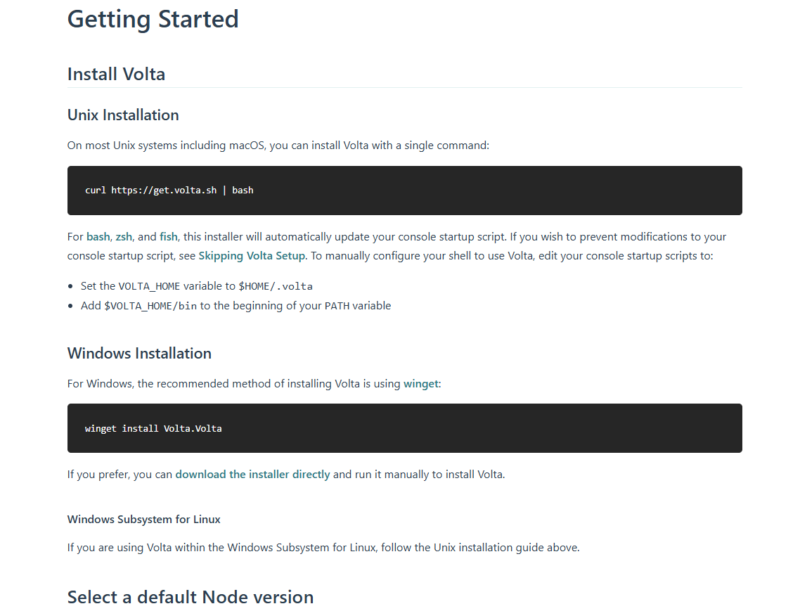Click the $VOLTA_HOME/bin inline code text

click(x=151, y=306)
